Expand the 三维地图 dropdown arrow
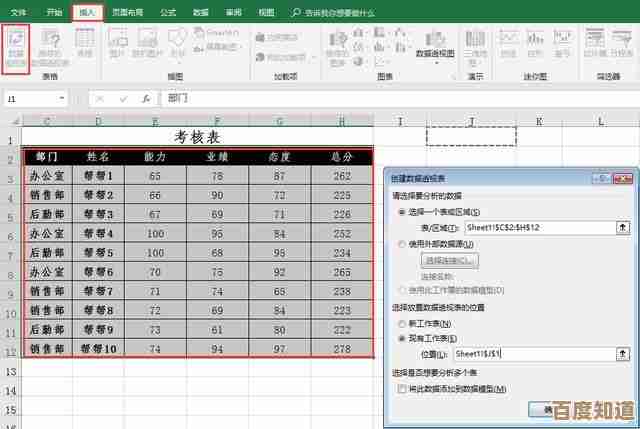 475,62
